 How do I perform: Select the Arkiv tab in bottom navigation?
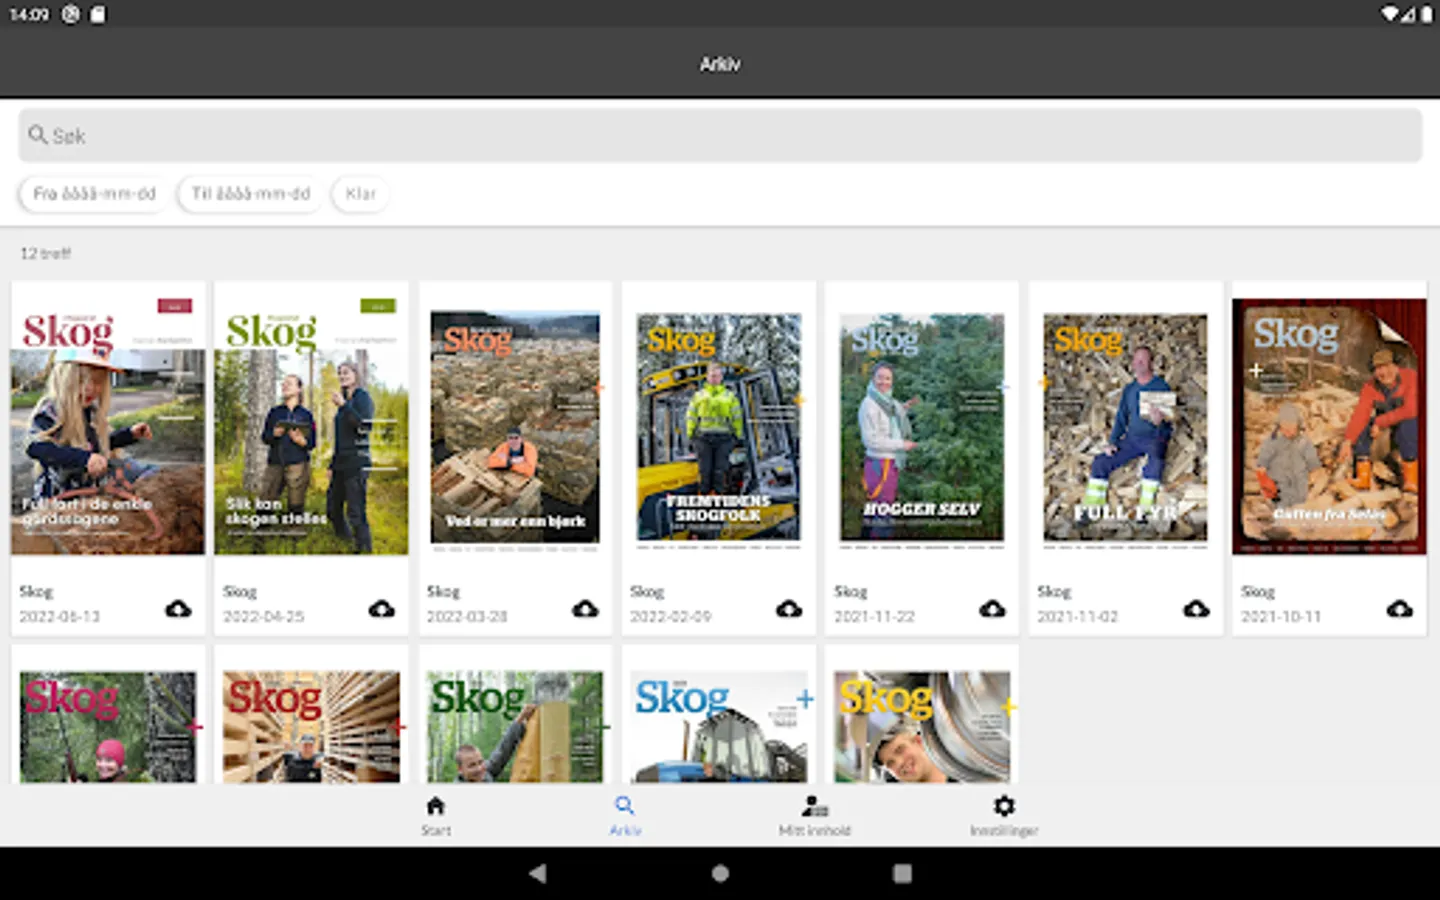coord(625,816)
